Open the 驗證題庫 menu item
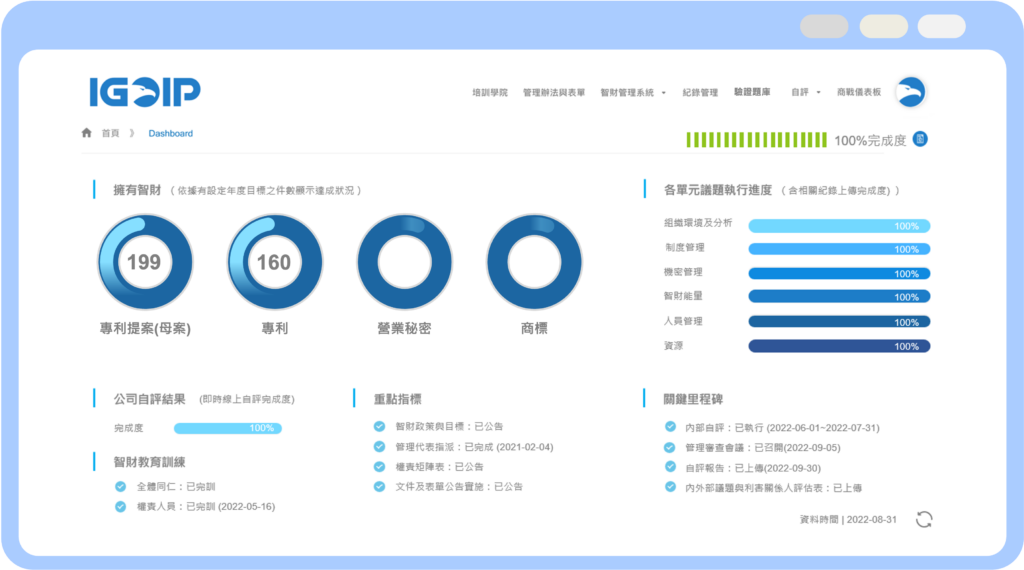The width and height of the screenshot is (1024, 570). 752,92
